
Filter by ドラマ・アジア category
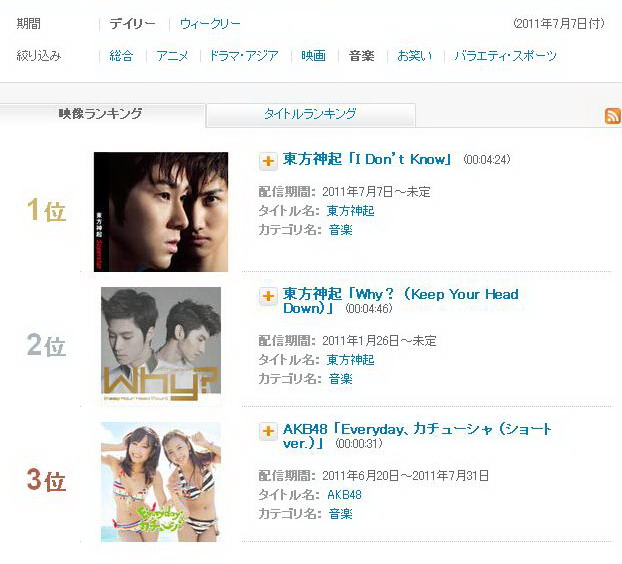pyautogui.click(x=244, y=56)
